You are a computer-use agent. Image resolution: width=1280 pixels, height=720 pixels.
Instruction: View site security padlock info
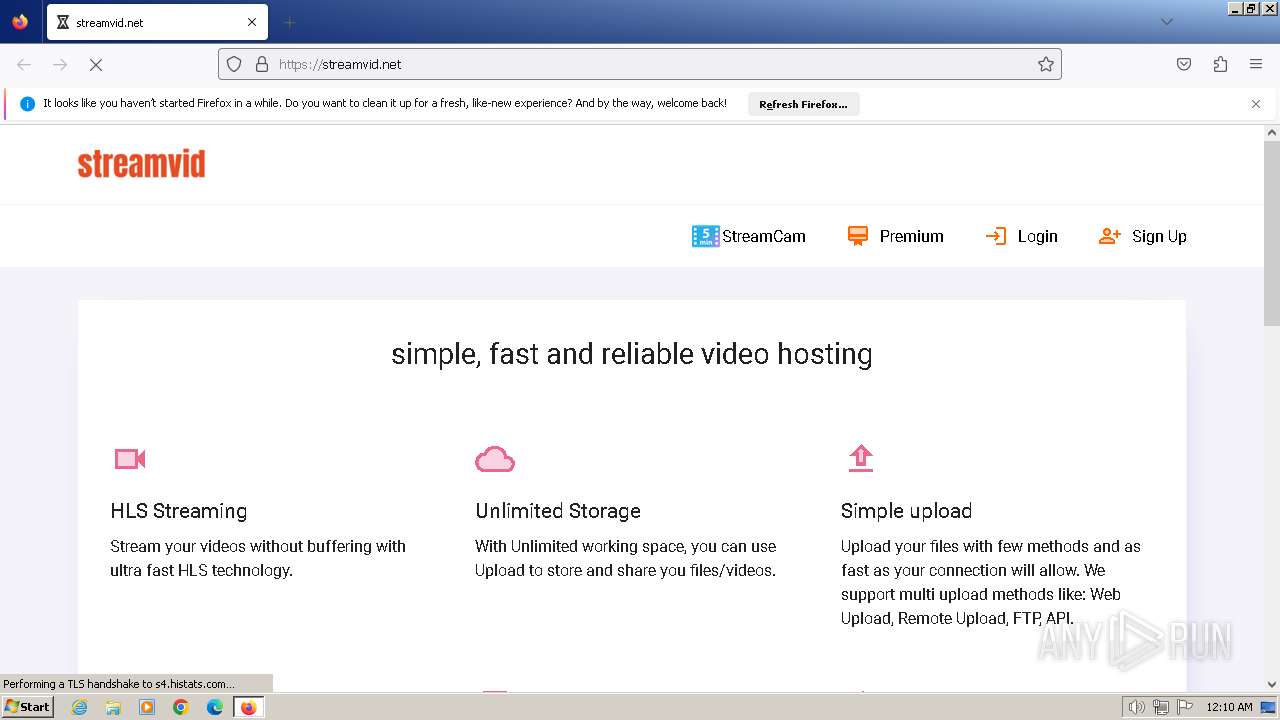(262, 64)
